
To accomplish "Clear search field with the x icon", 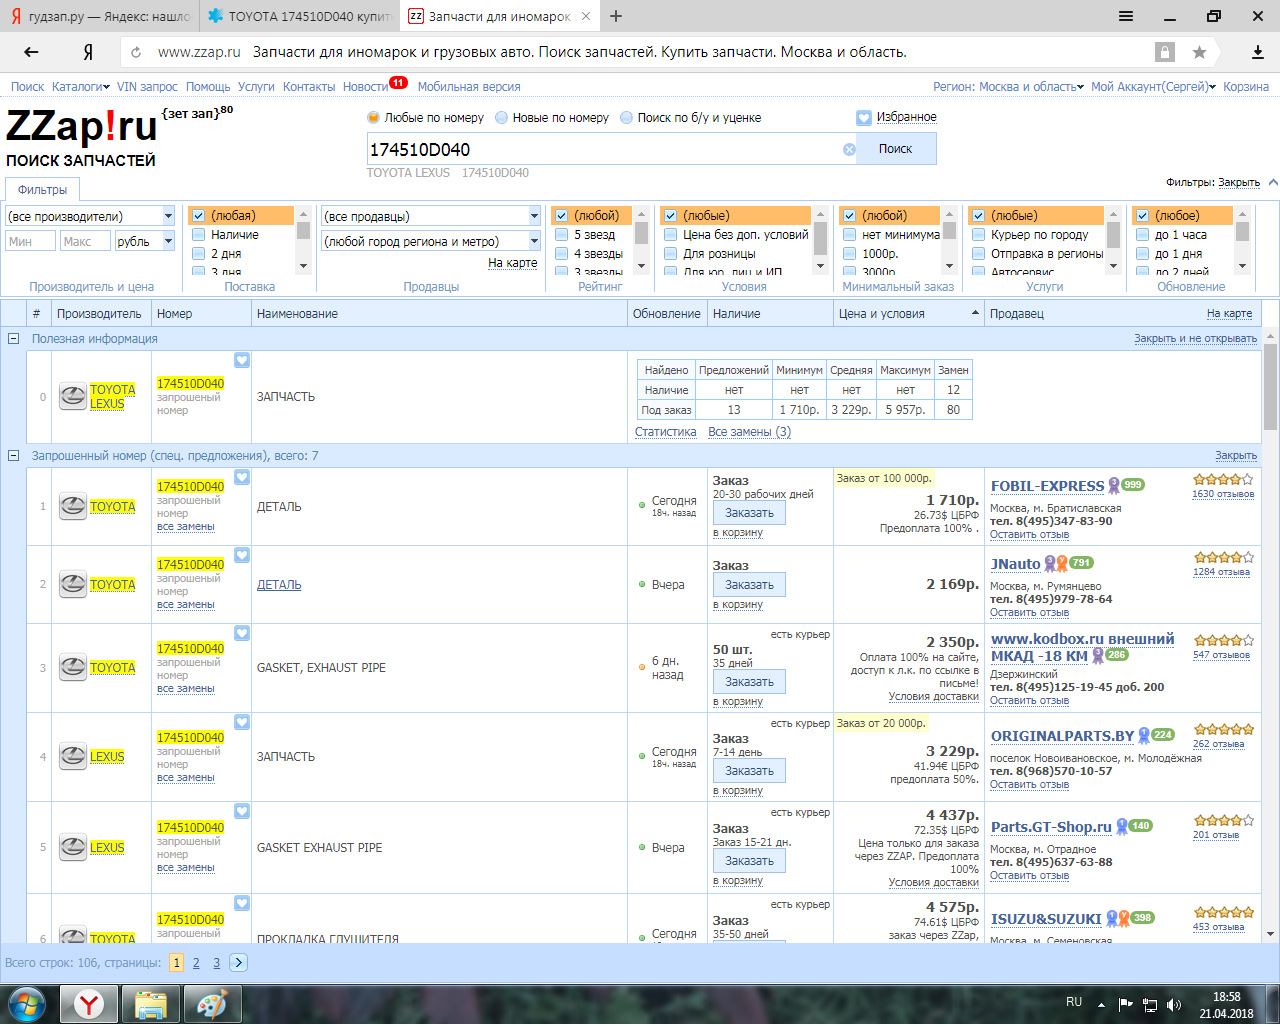I will [849, 149].
